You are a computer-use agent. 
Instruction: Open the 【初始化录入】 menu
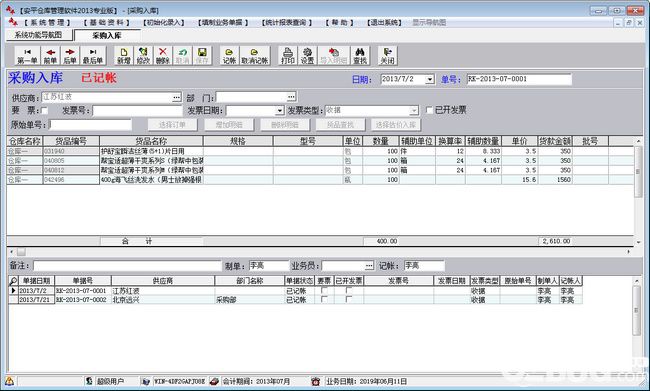pos(164,22)
